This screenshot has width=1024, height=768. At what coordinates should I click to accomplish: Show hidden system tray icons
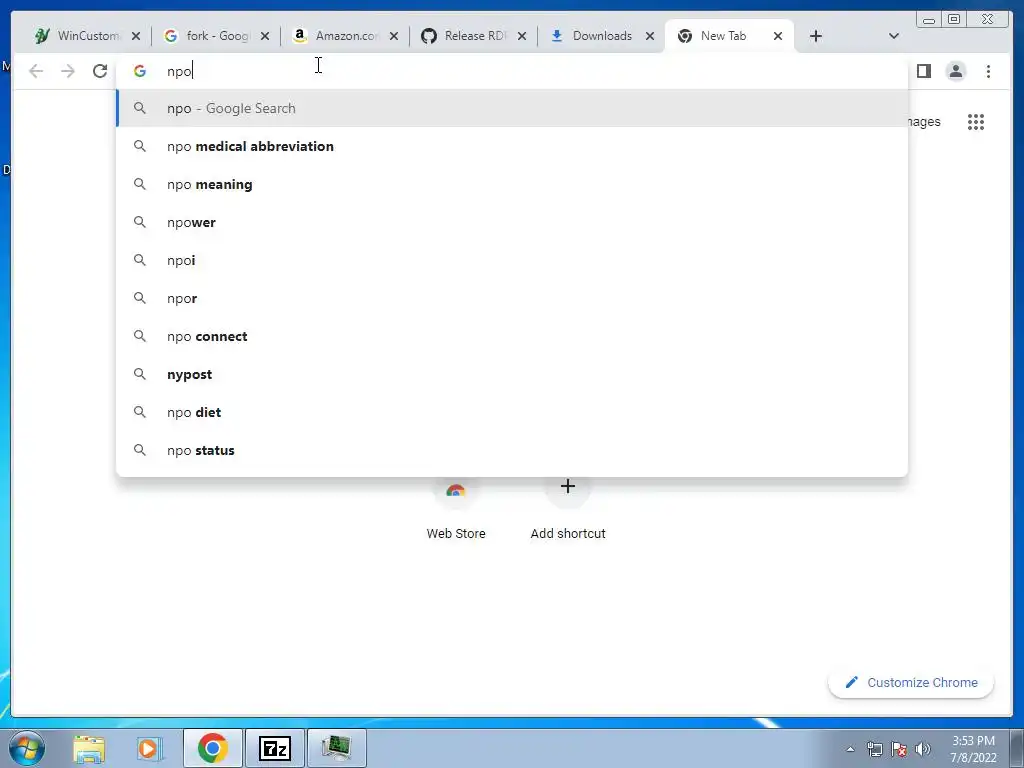[850, 749]
